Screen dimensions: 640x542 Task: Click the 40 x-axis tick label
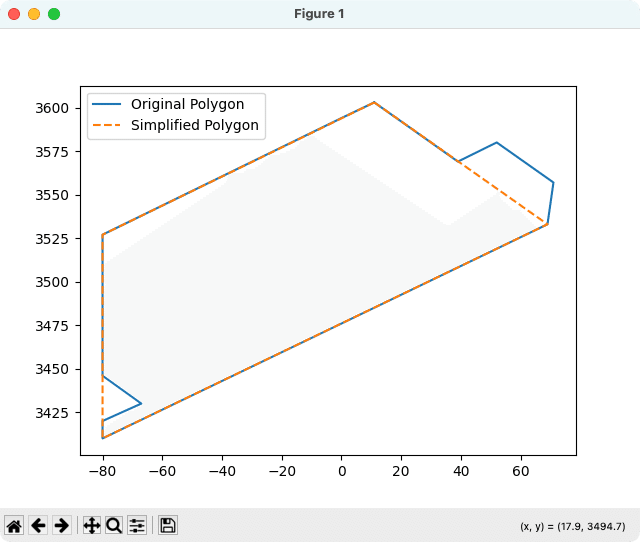(x=461, y=471)
